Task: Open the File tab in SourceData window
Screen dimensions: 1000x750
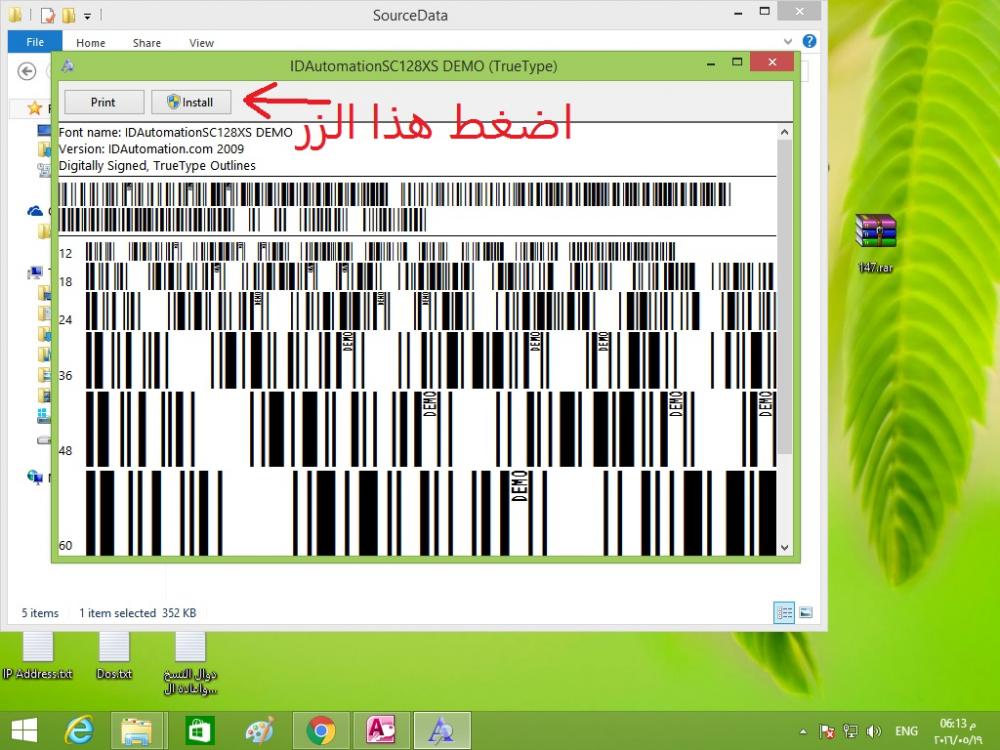Action: pos(35,42)
